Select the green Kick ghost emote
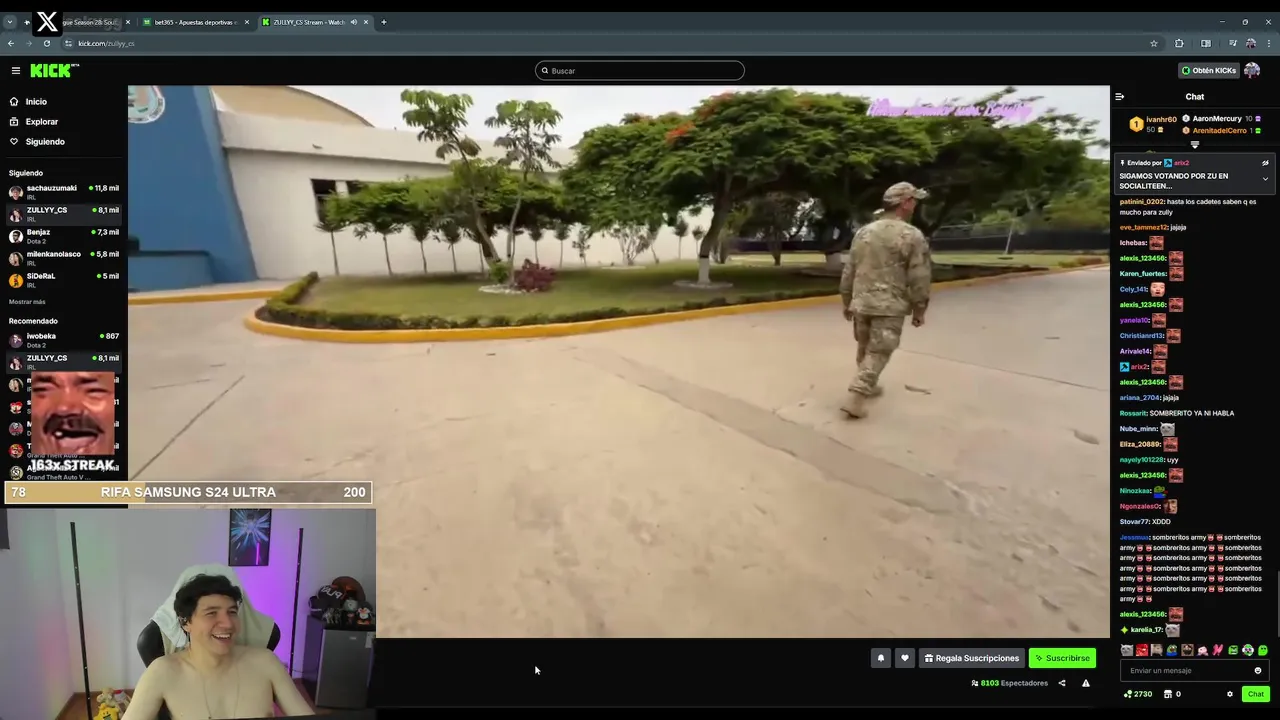The height and width of the screenshot is (720, 1280). (x=1263, y=650)
